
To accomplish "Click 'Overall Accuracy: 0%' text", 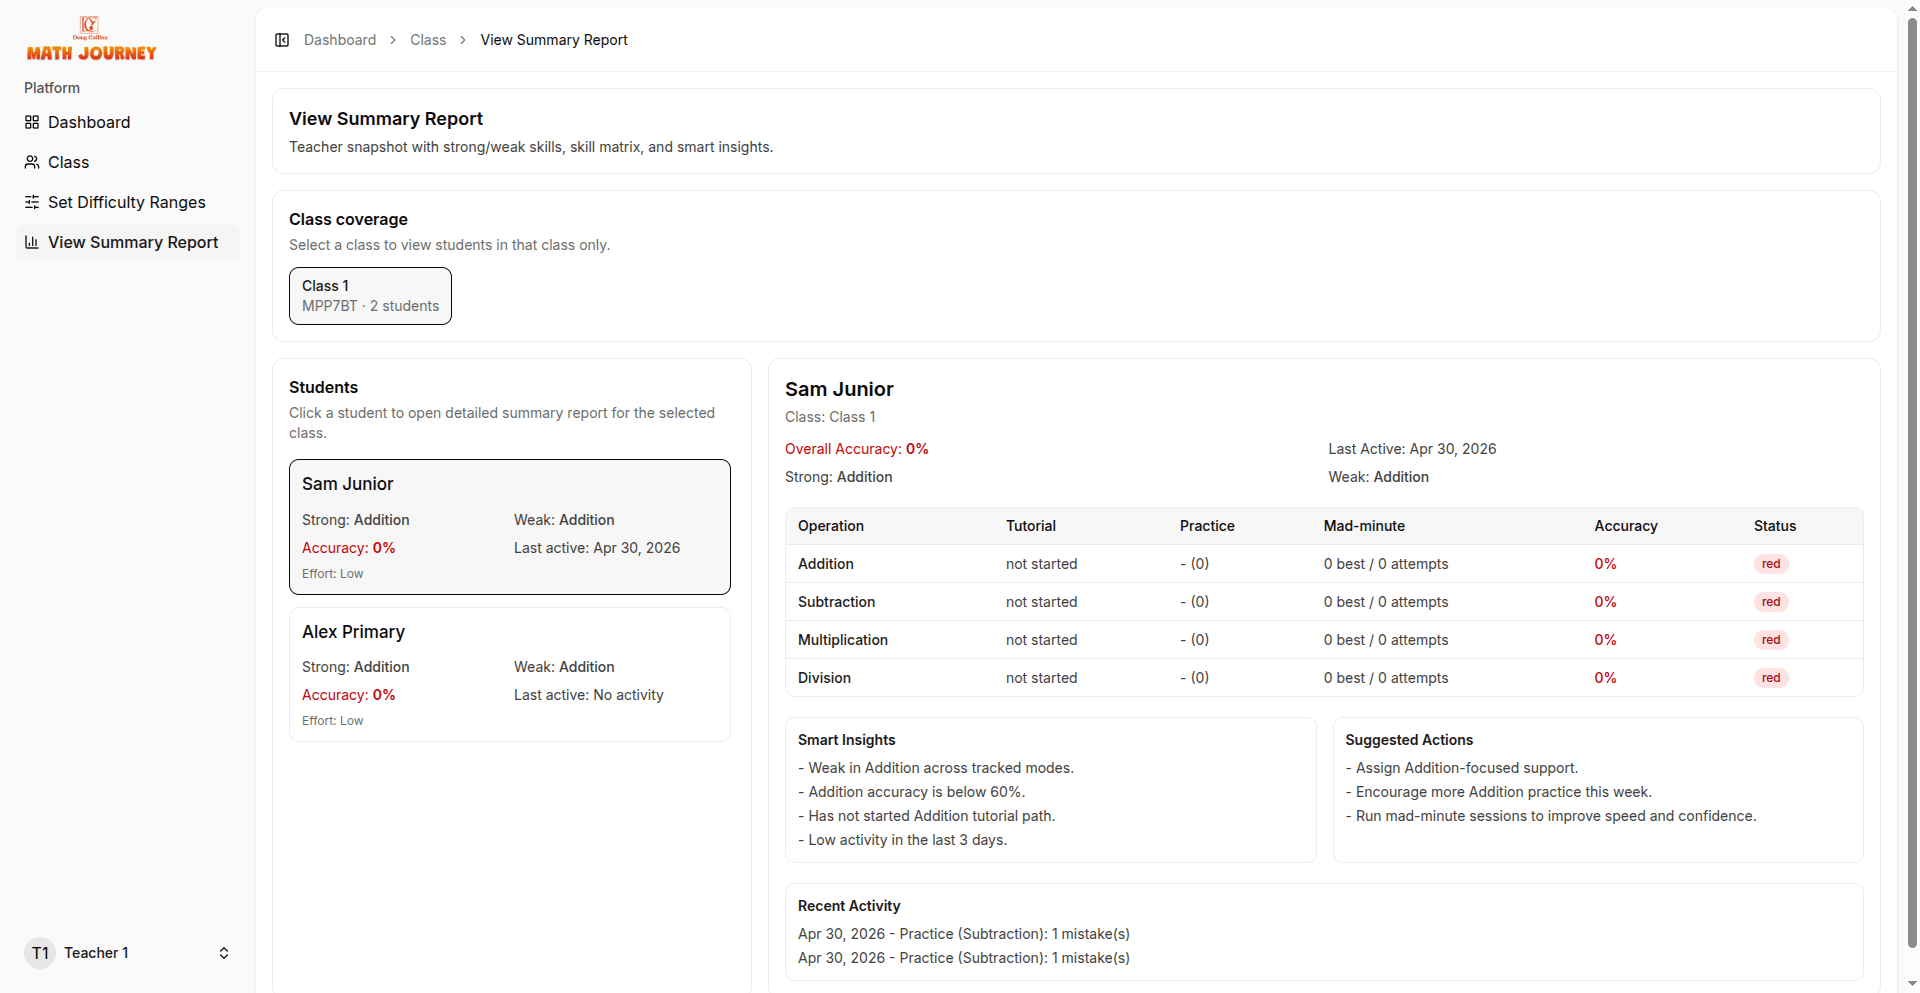I will 857,449.
